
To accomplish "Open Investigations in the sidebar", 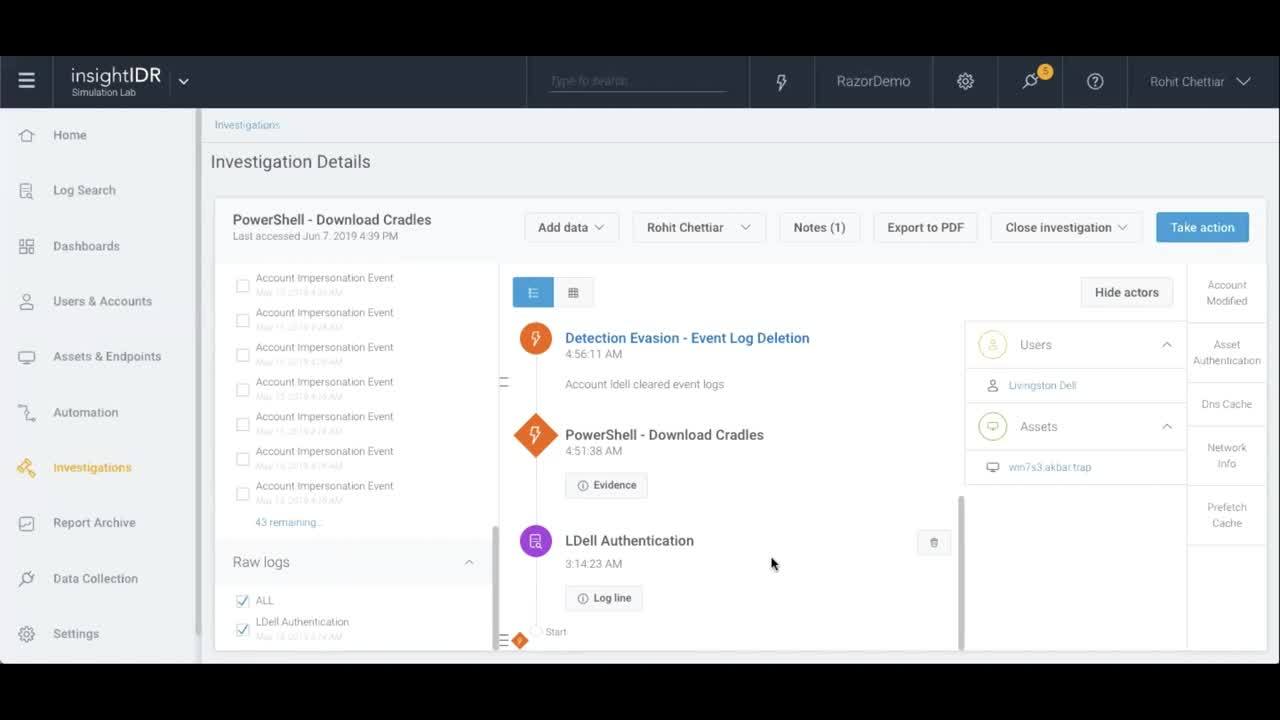I will tap(92, 467).
